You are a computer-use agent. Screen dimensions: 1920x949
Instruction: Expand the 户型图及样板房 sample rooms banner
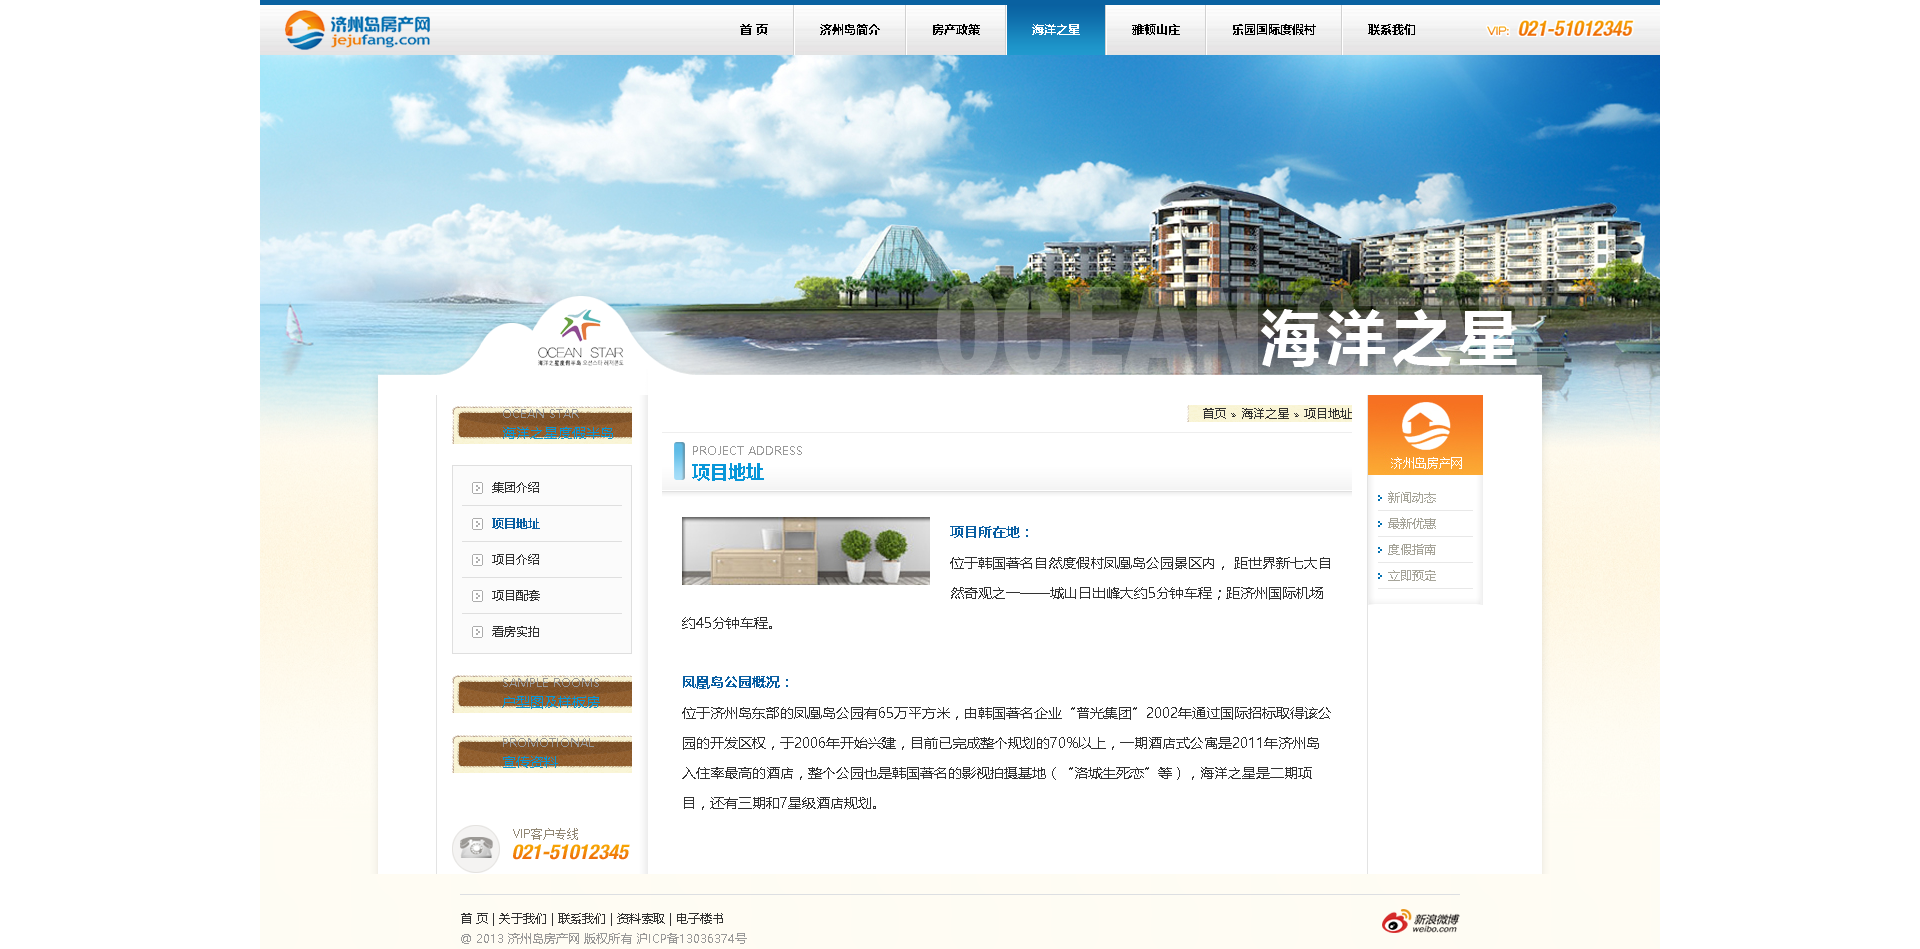pos(542,694)
